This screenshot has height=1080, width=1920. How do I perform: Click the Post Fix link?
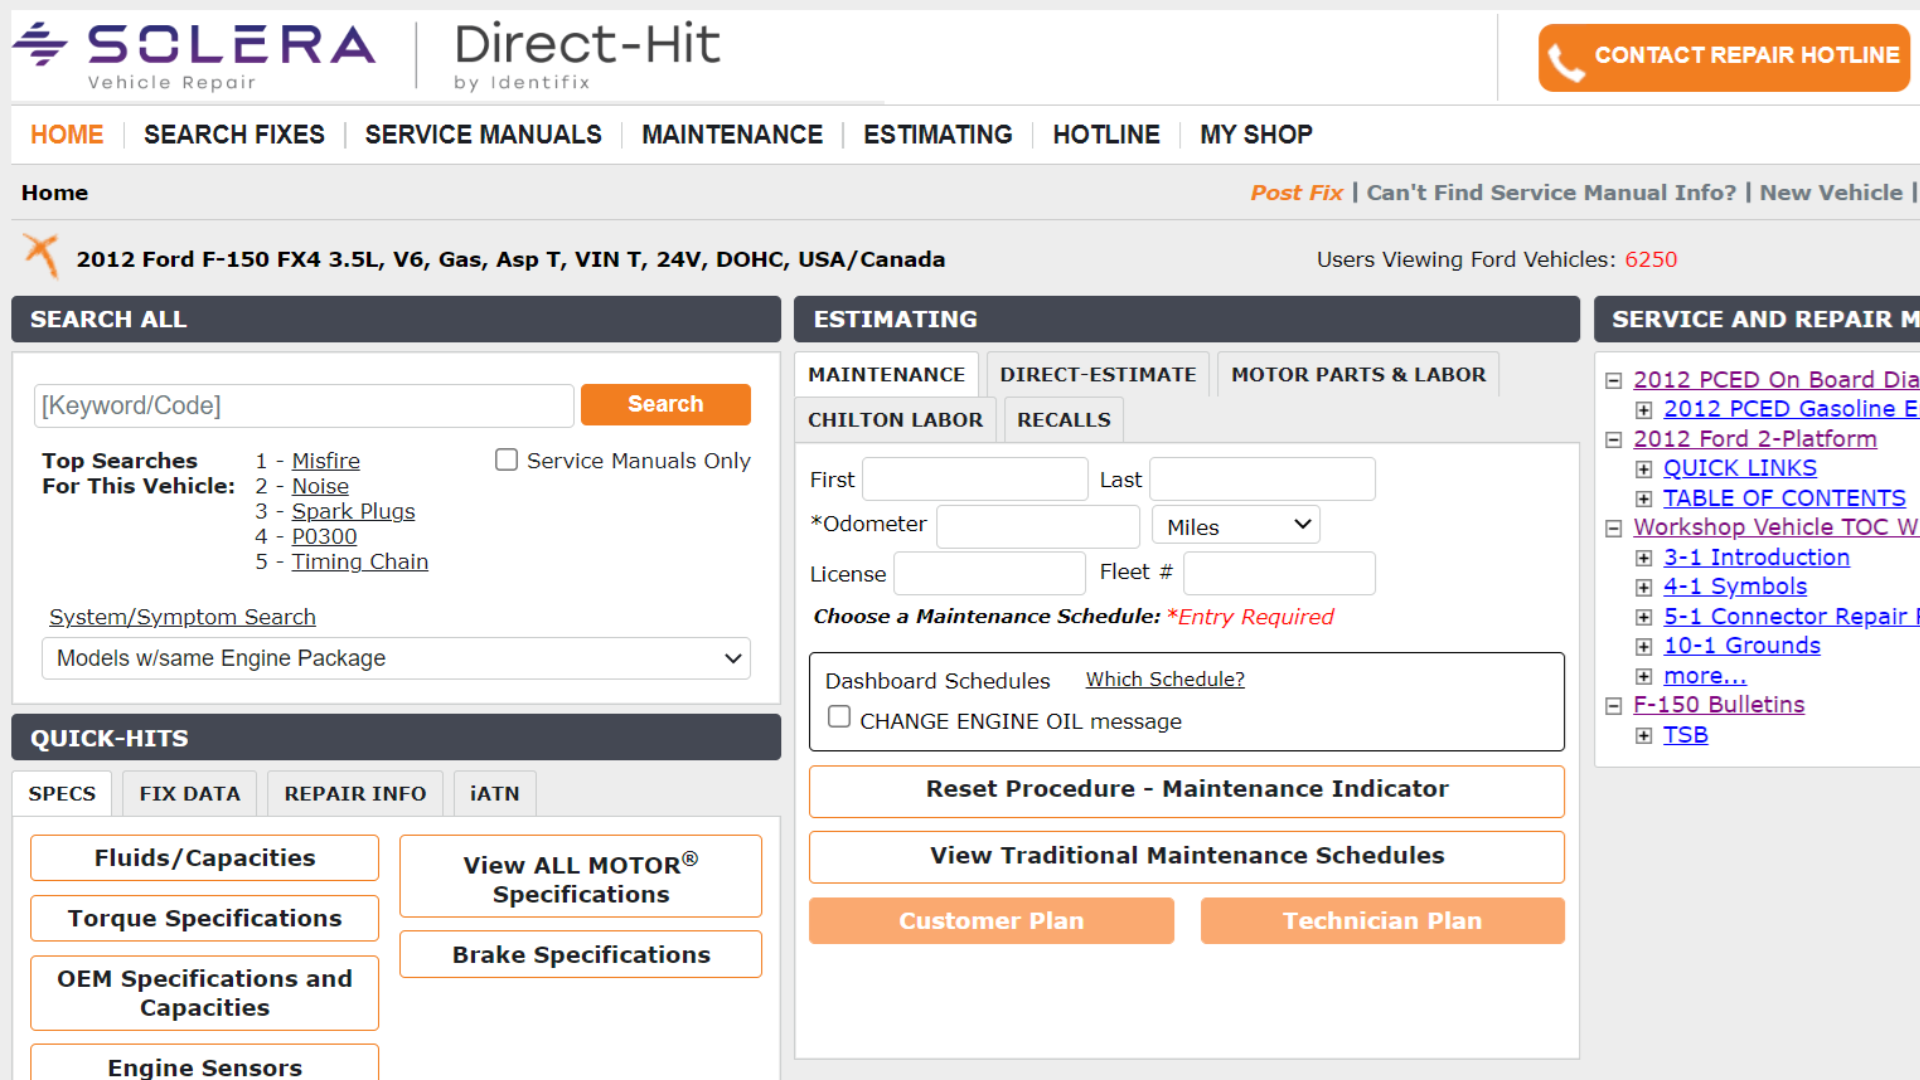tap(1296, 193)
